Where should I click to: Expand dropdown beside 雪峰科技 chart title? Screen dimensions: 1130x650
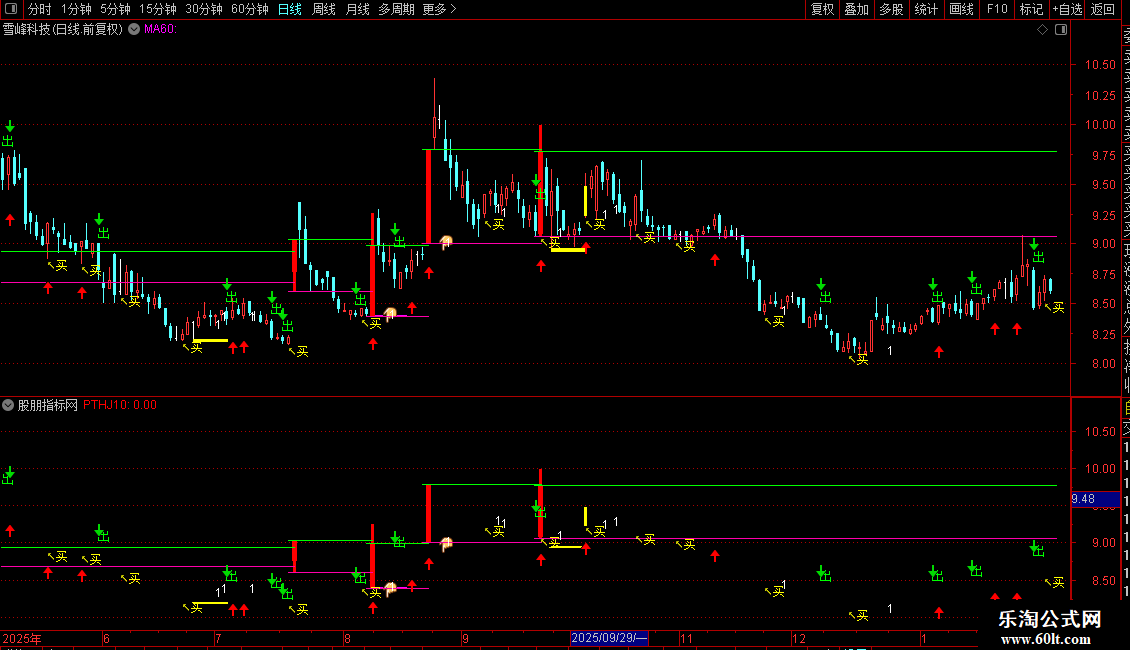click(x=134, y=29)
